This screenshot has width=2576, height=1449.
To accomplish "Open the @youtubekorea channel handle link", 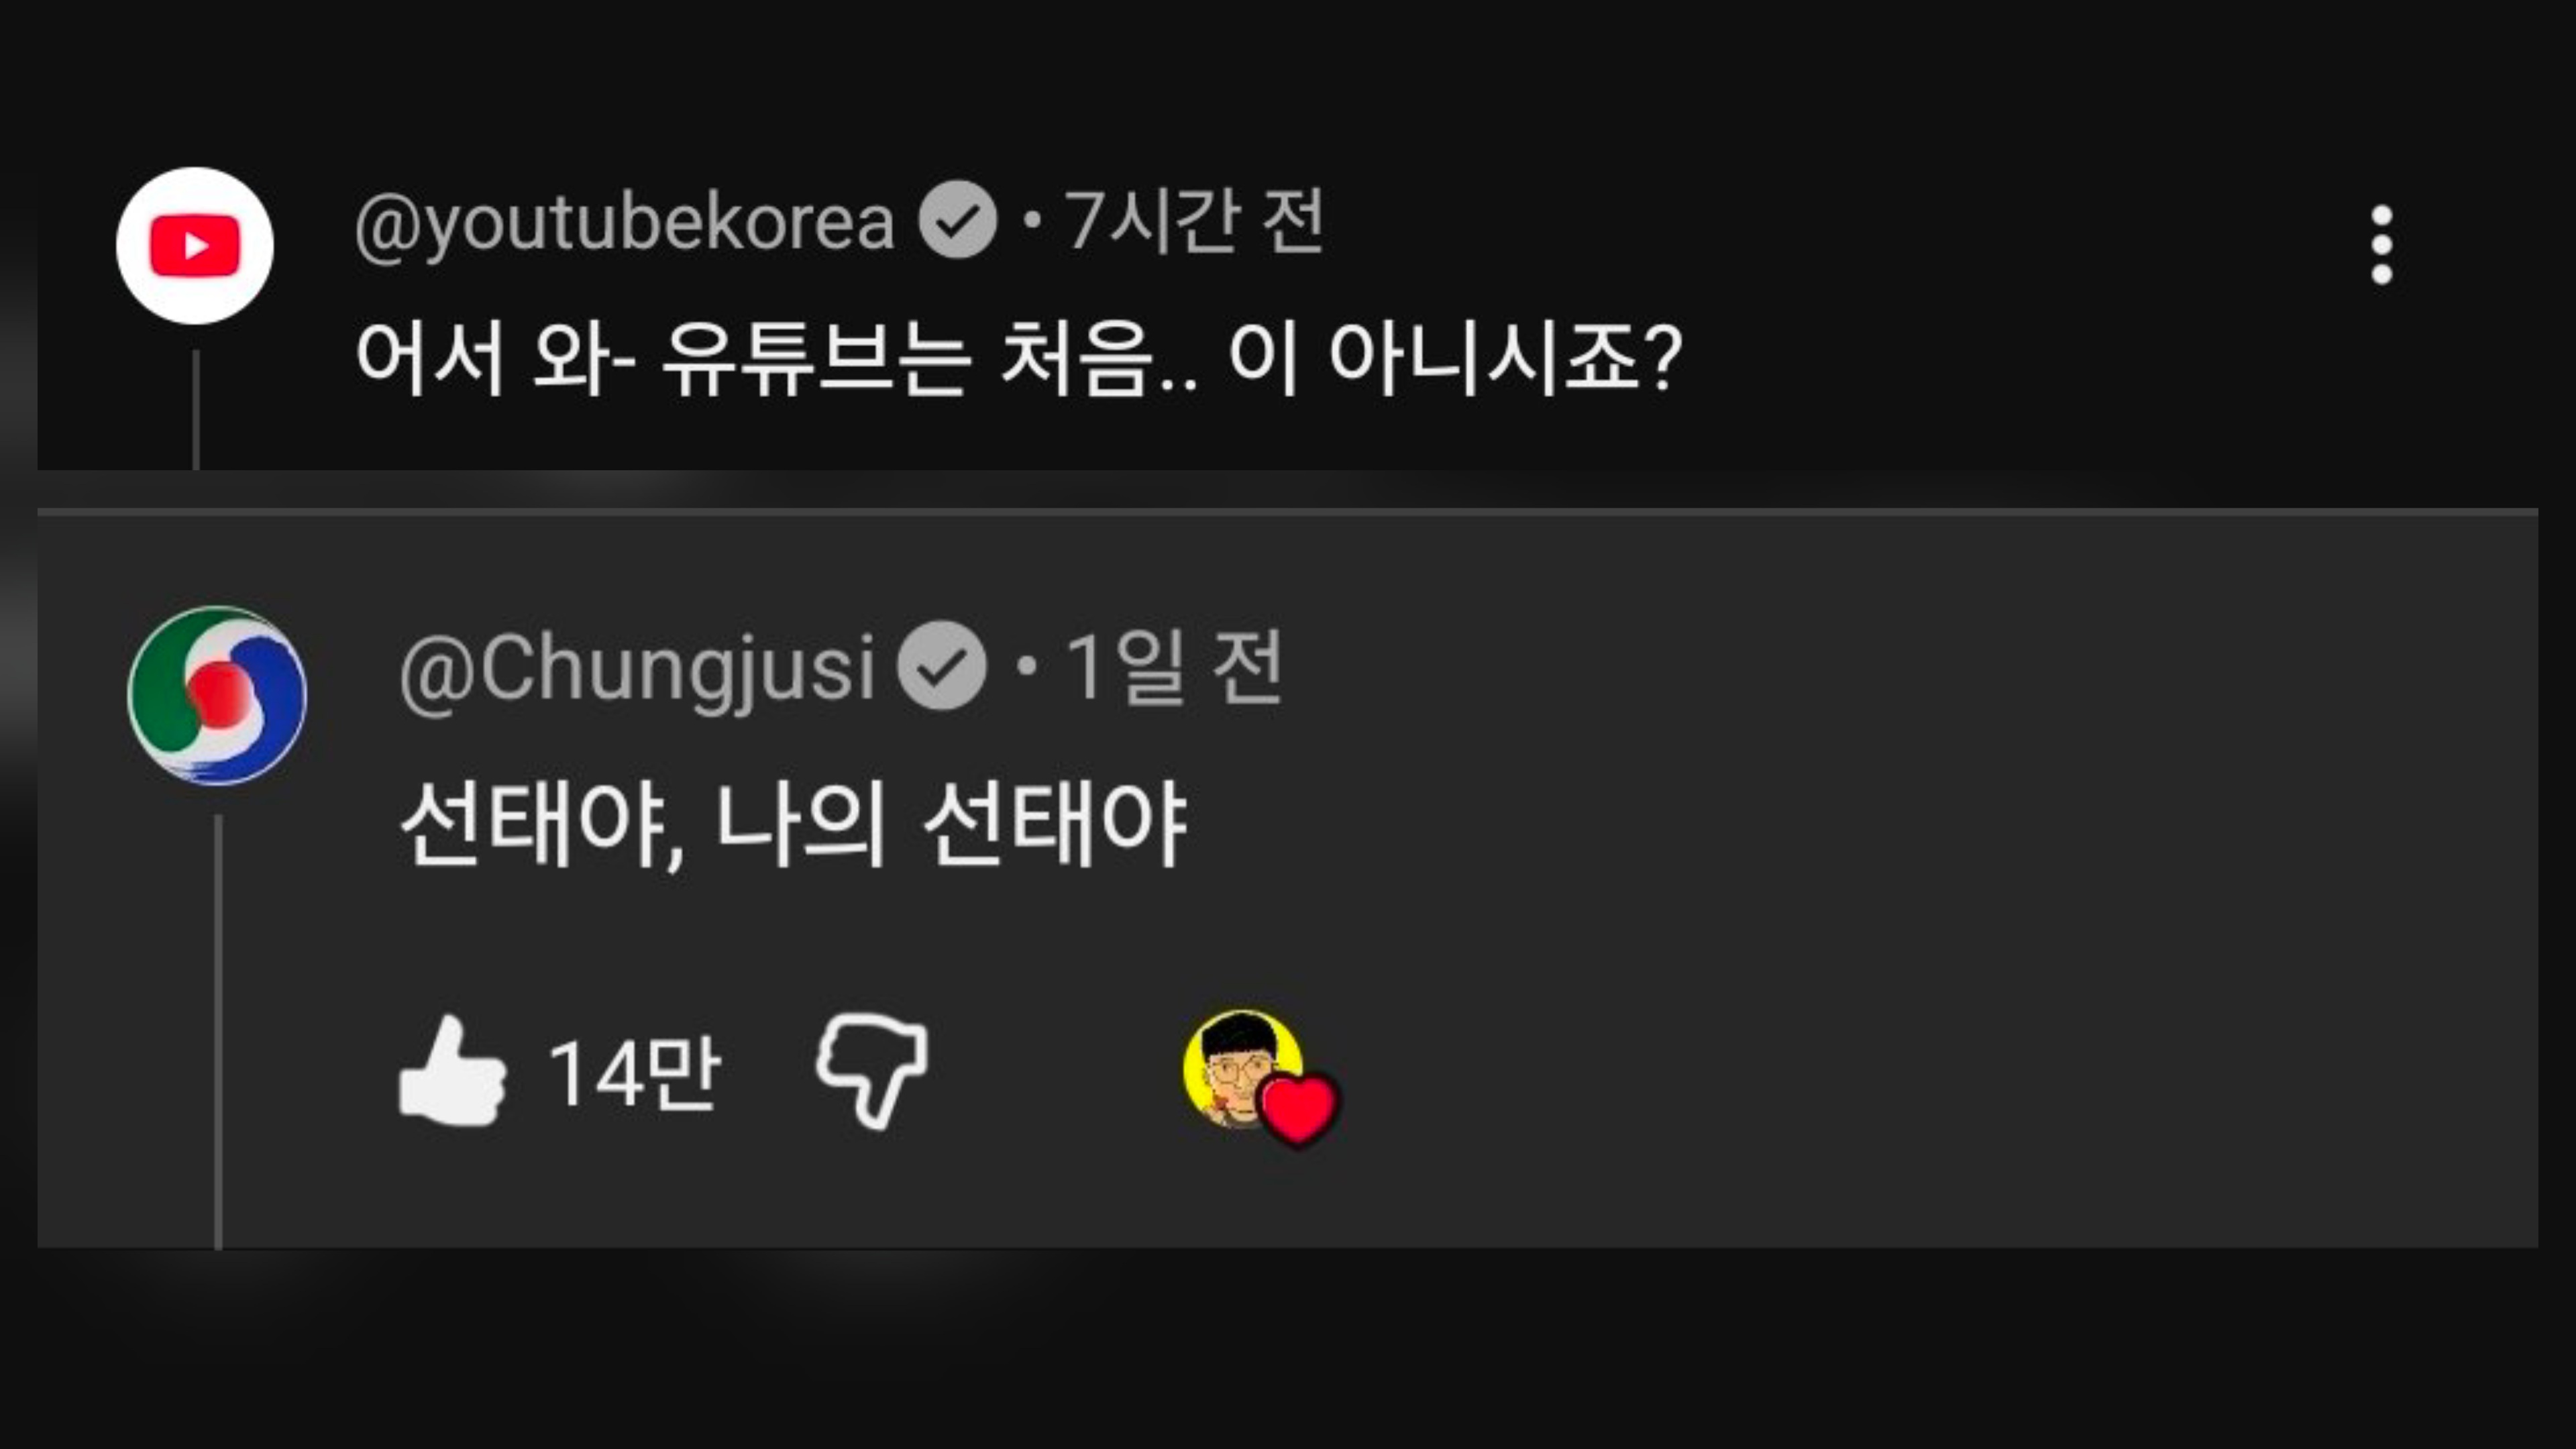I will [624, 222].
